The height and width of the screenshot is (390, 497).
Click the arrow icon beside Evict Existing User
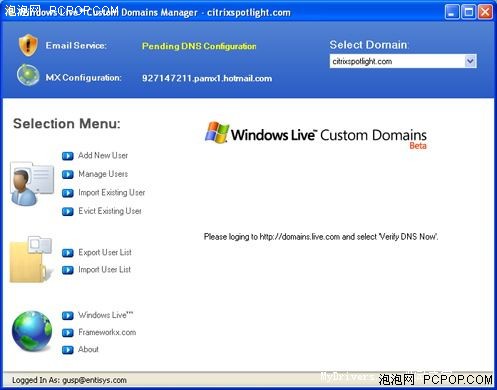coord(68,212)
